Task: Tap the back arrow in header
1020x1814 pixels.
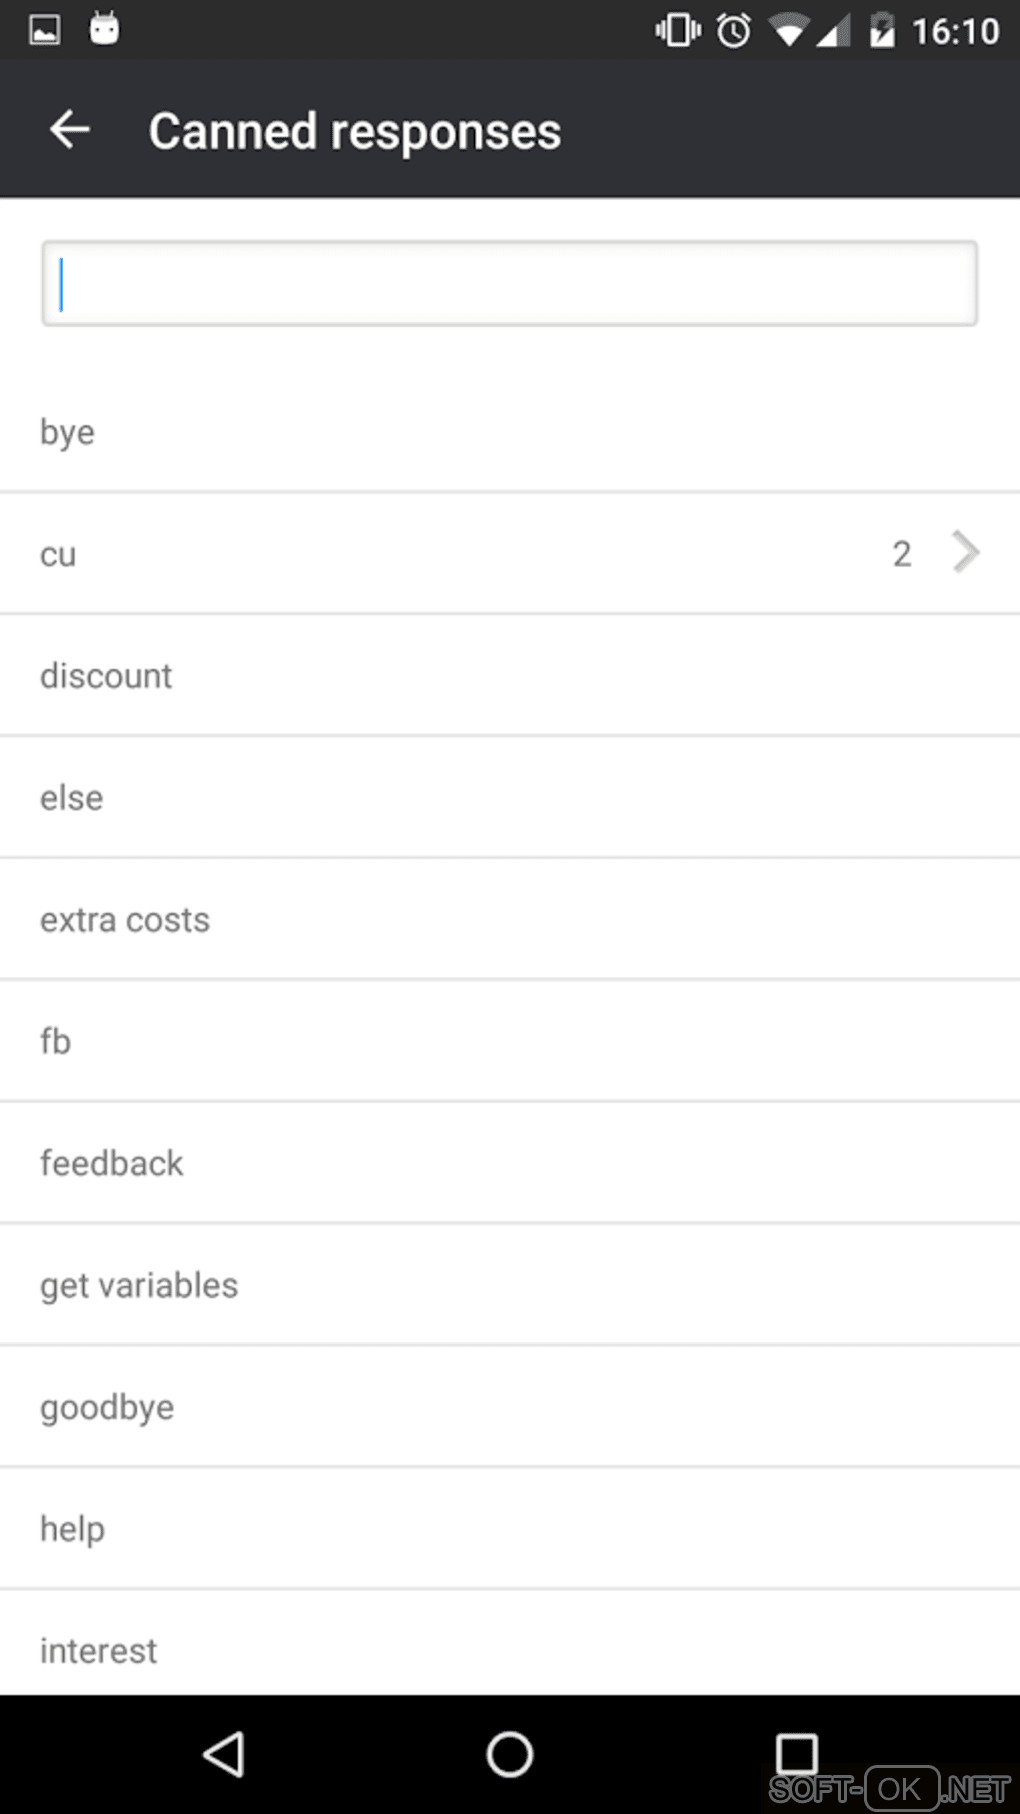Action: 70,130
